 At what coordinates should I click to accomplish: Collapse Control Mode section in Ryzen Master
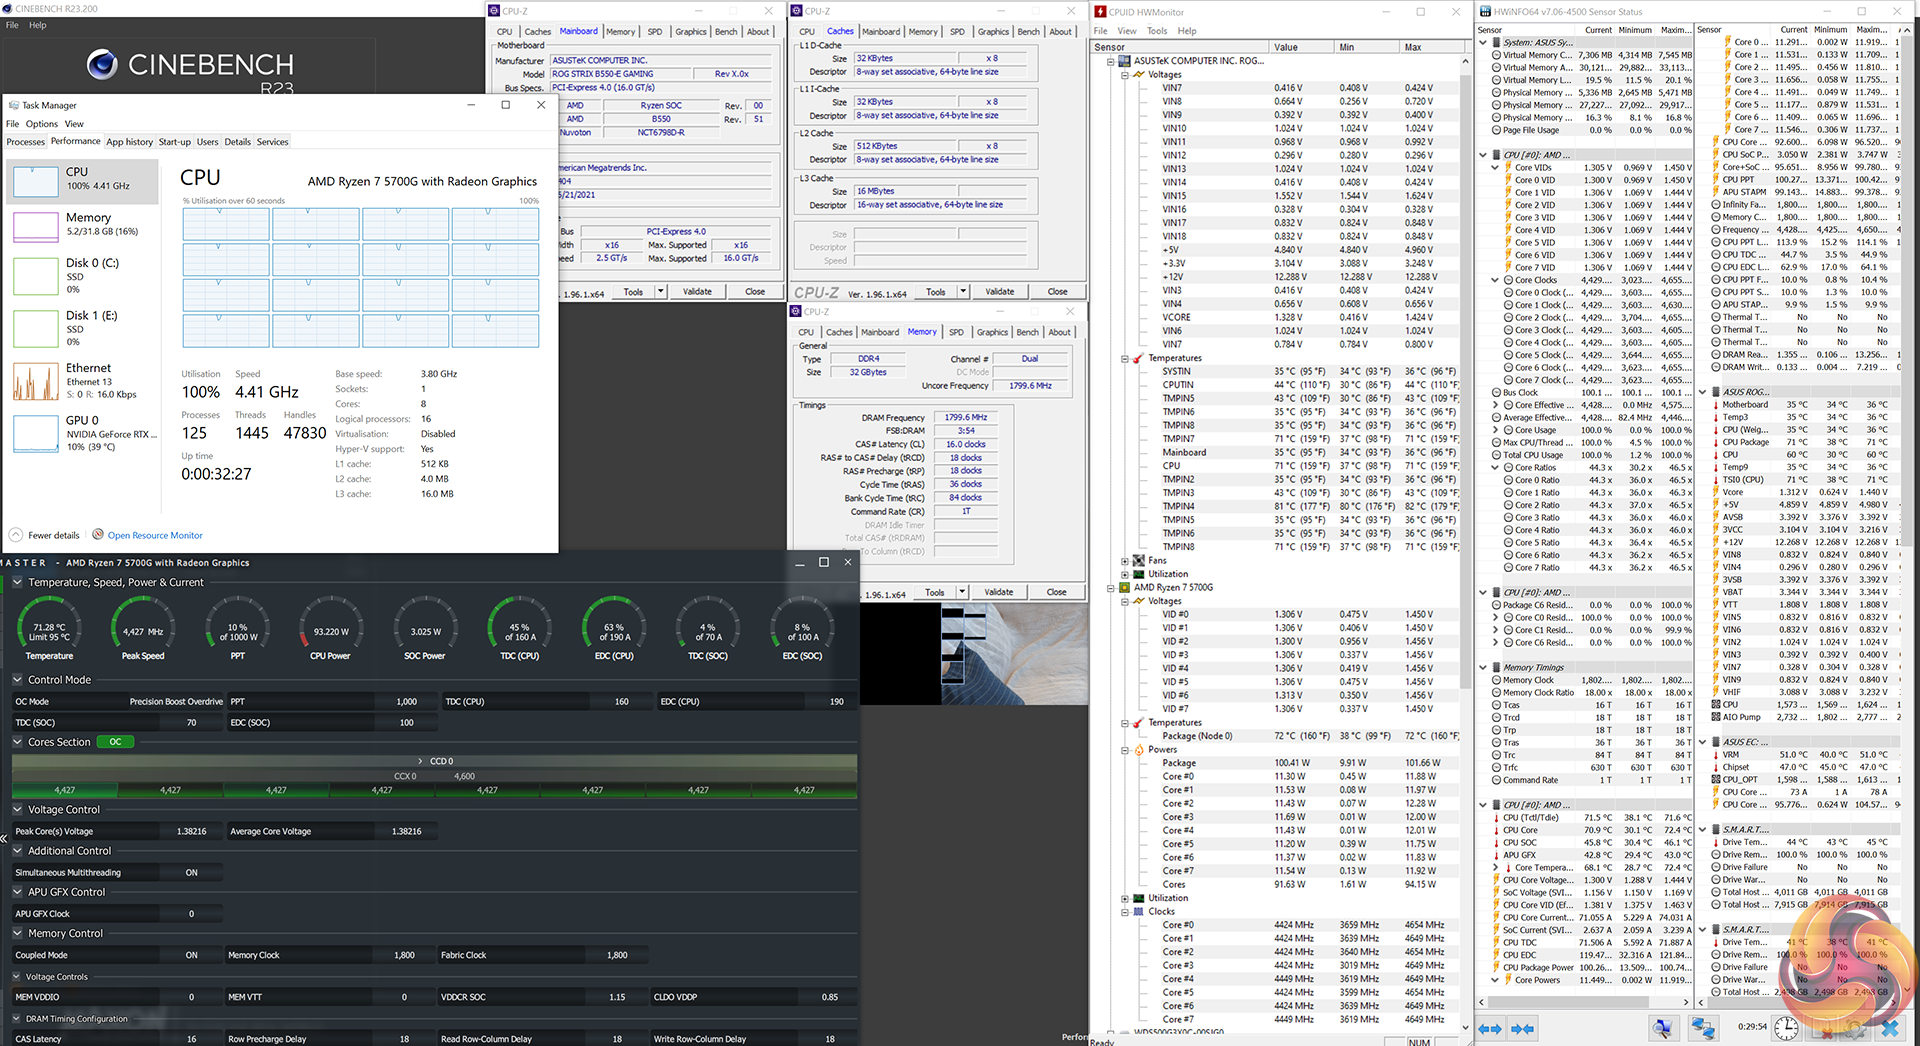point(18,680)
